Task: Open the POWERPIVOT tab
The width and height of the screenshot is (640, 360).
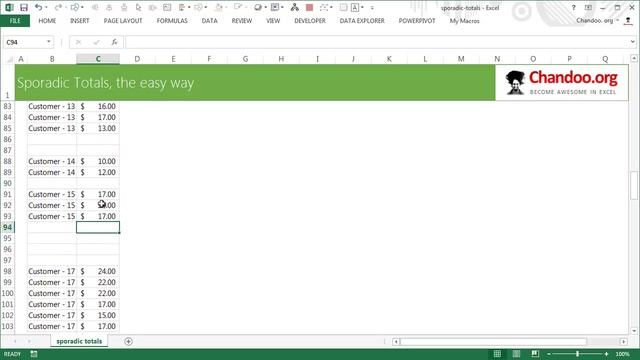Action: pyautogui.click(x=417, y=21)
